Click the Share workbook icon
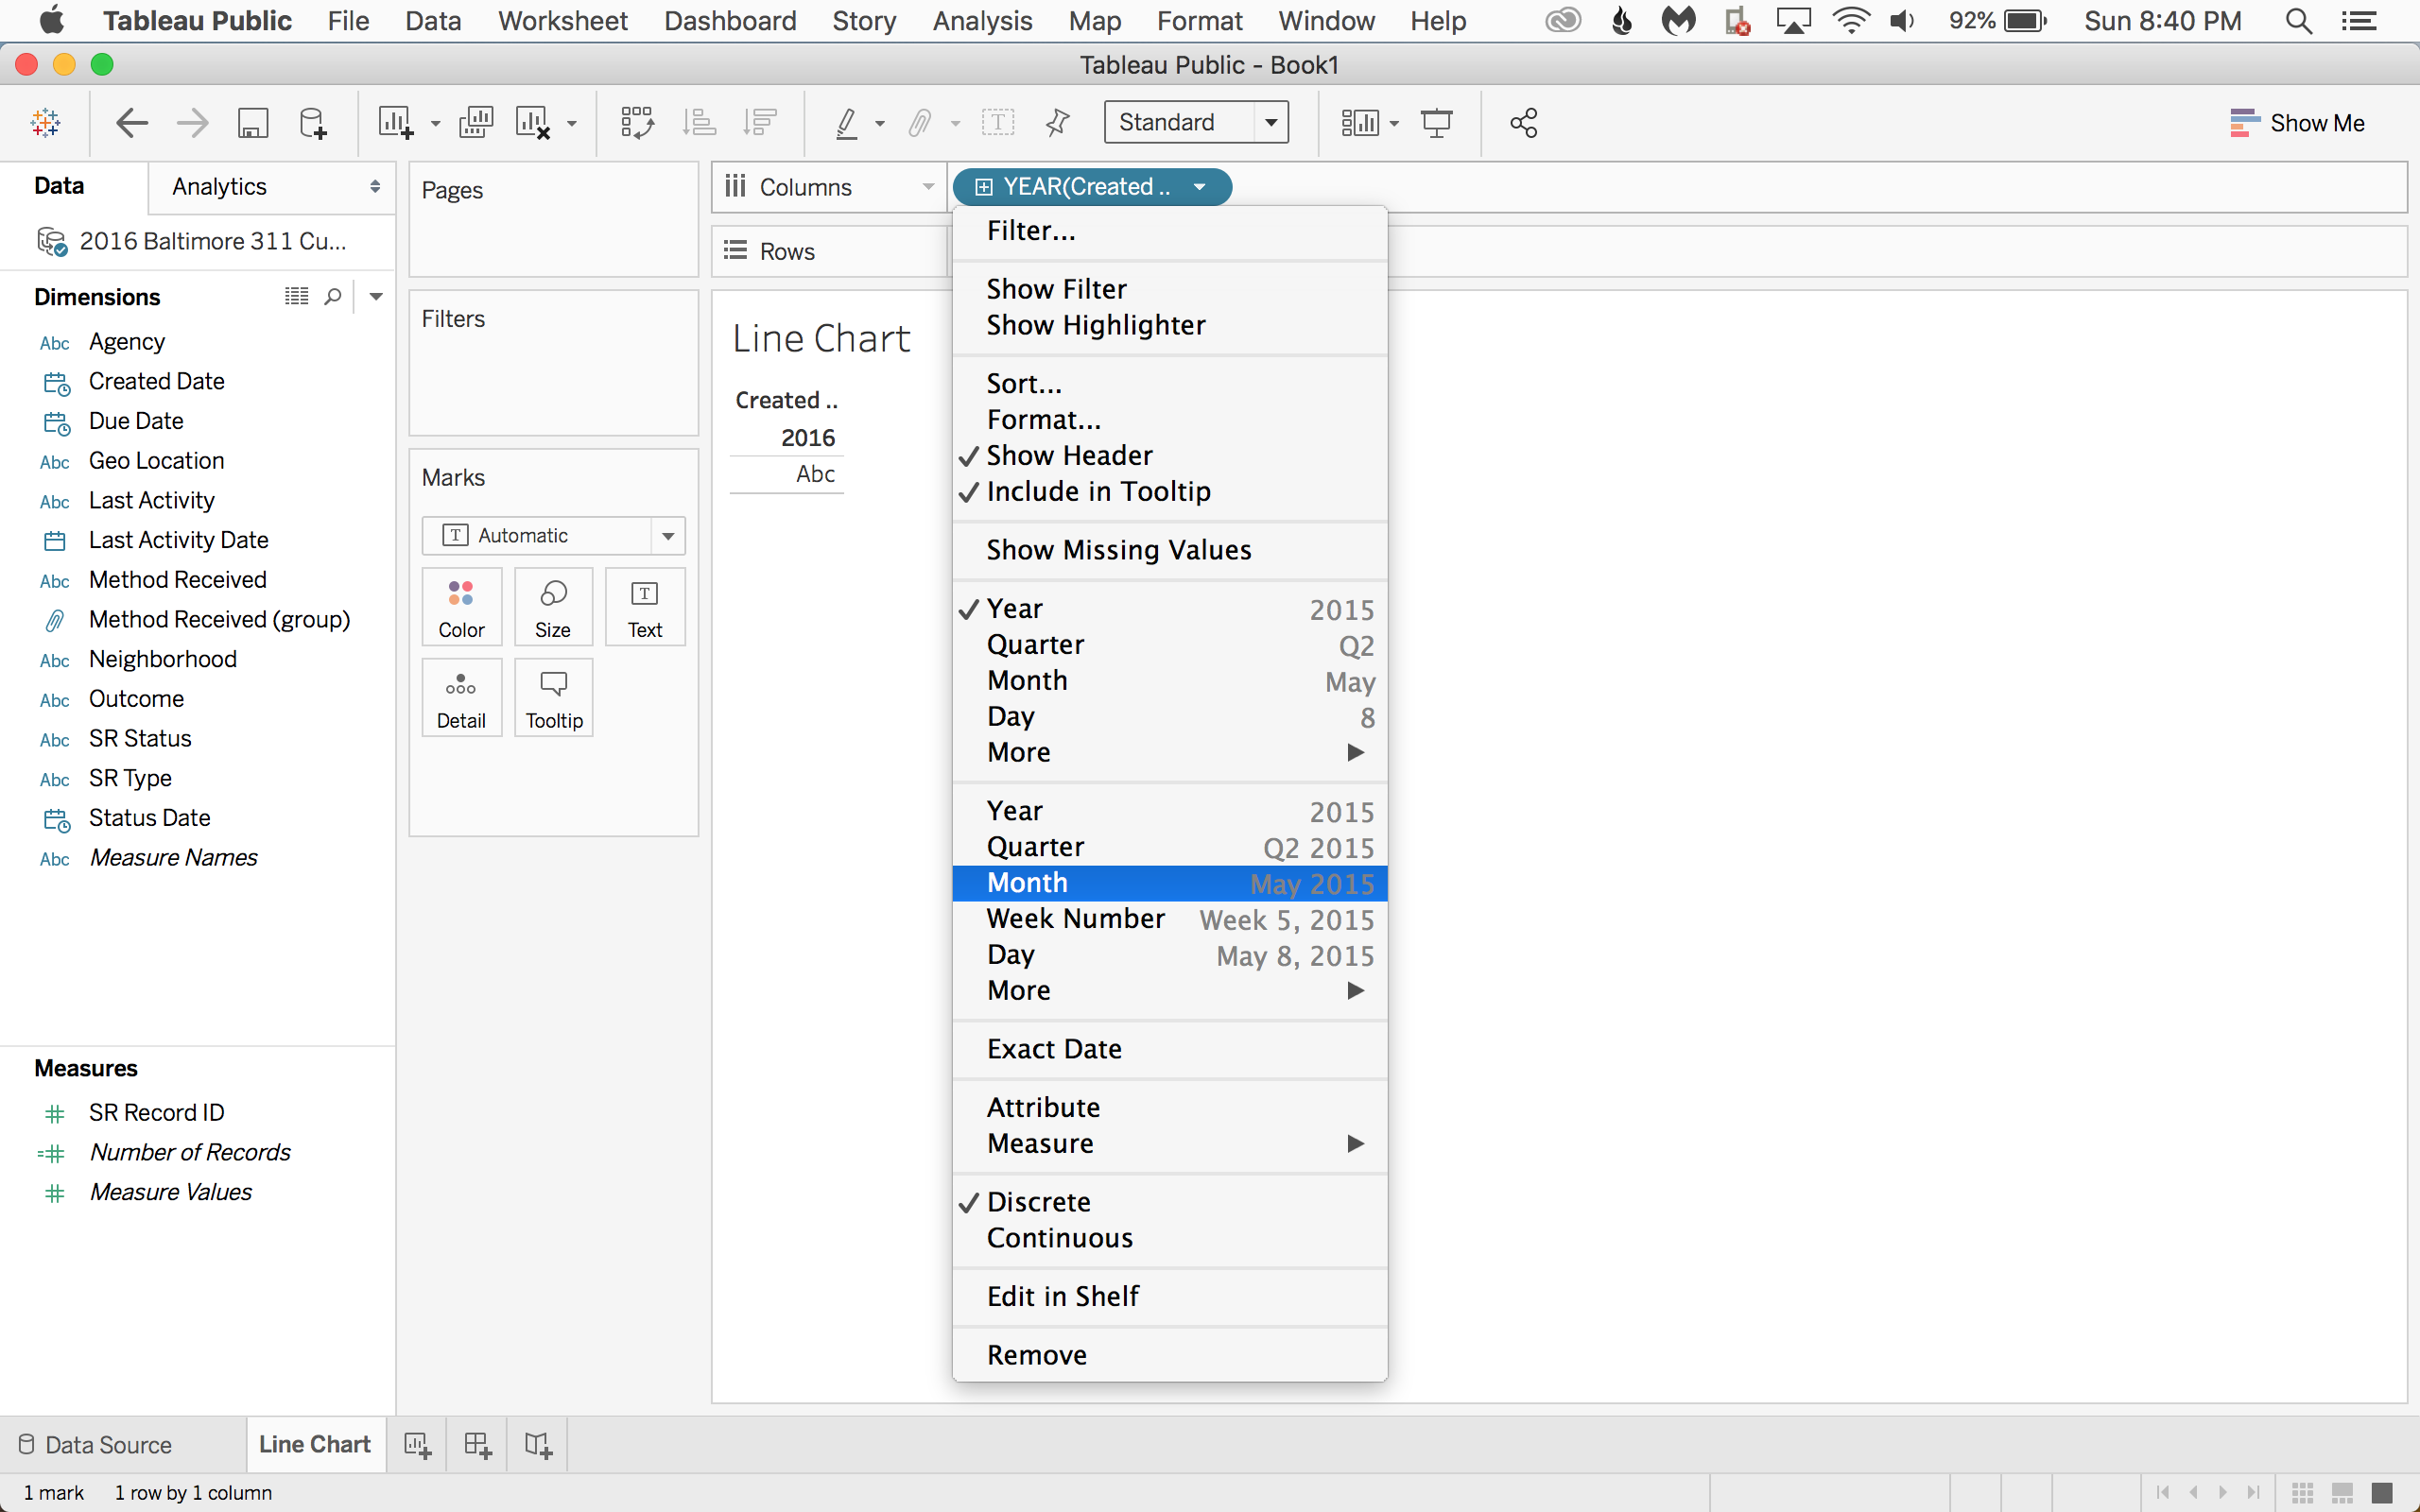The width and height of the screenshot is (2420, 1512). coord(1523,123)
